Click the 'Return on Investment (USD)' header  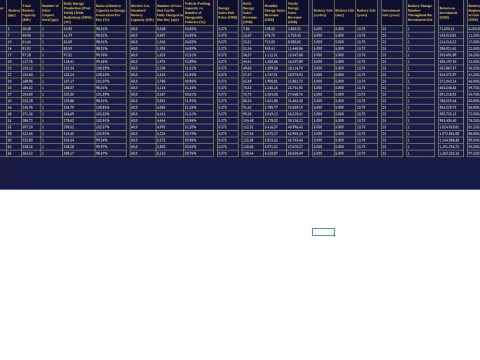451,13
